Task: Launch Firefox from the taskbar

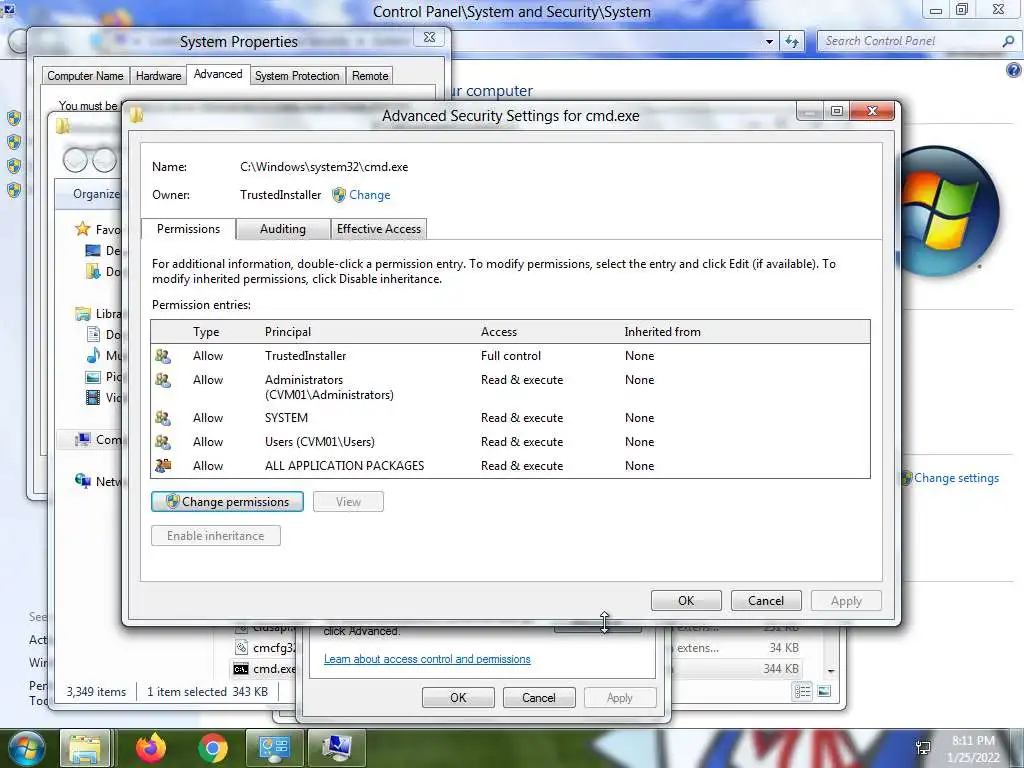Action: point(151,748)
